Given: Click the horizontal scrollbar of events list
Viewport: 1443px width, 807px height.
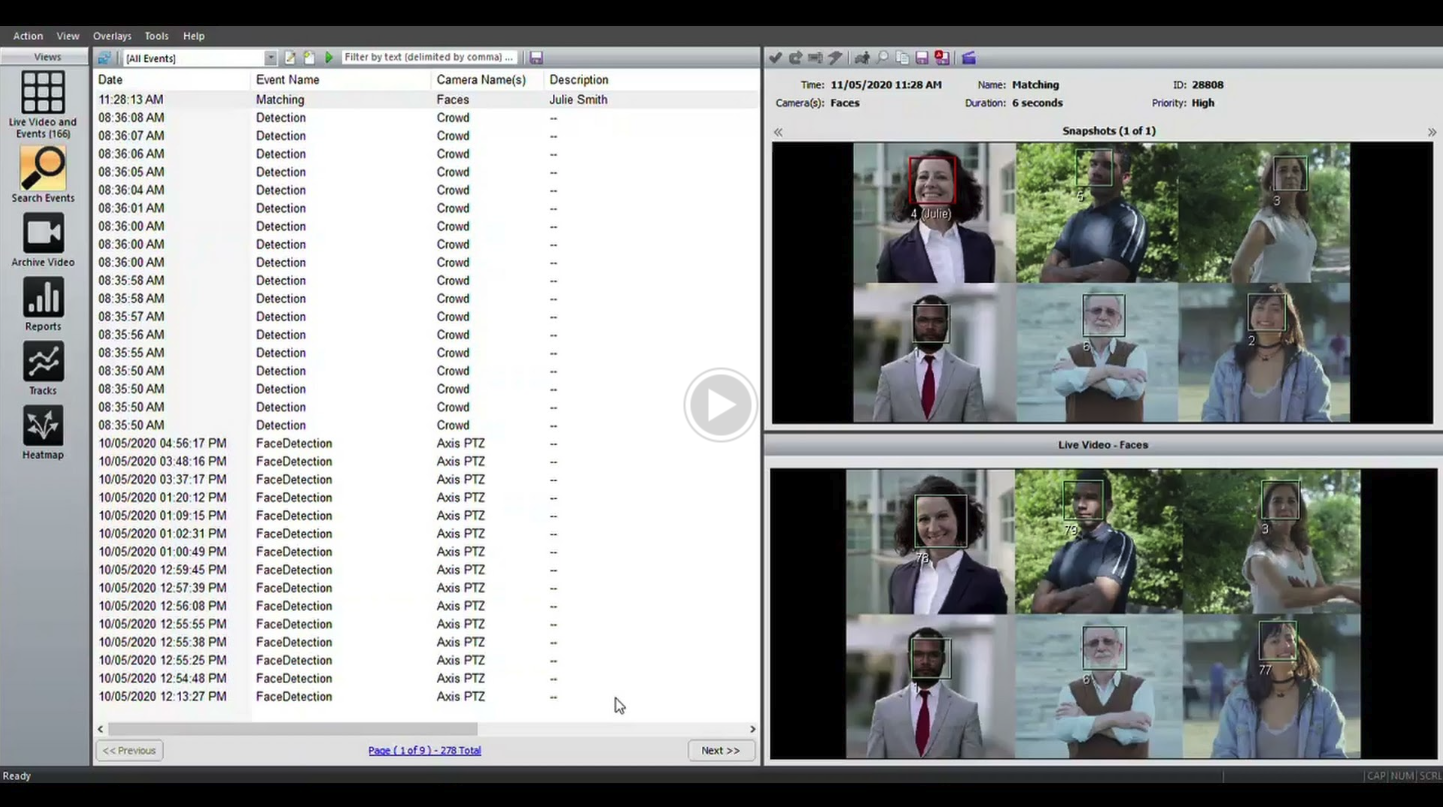Looking at the screenshot, I should (292, 729).
